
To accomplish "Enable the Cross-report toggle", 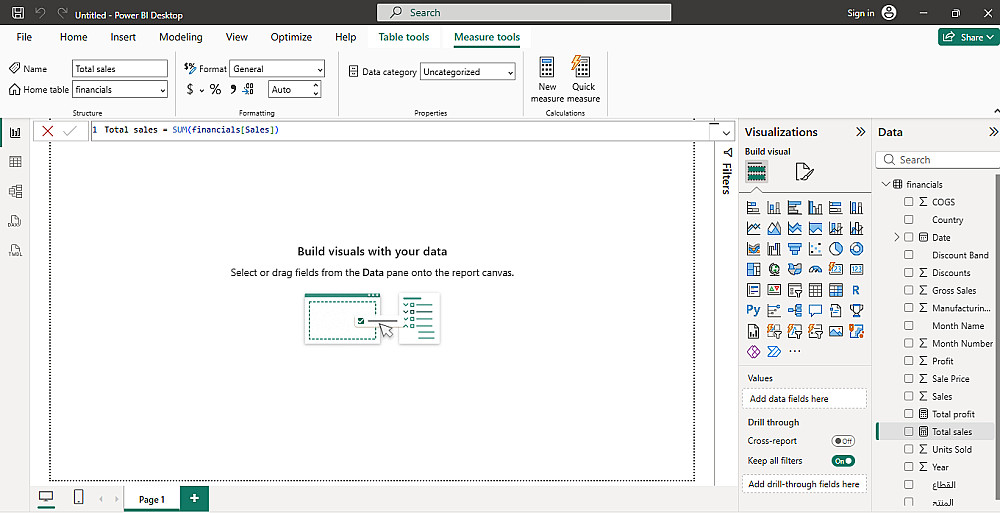I will coord(843,441).
